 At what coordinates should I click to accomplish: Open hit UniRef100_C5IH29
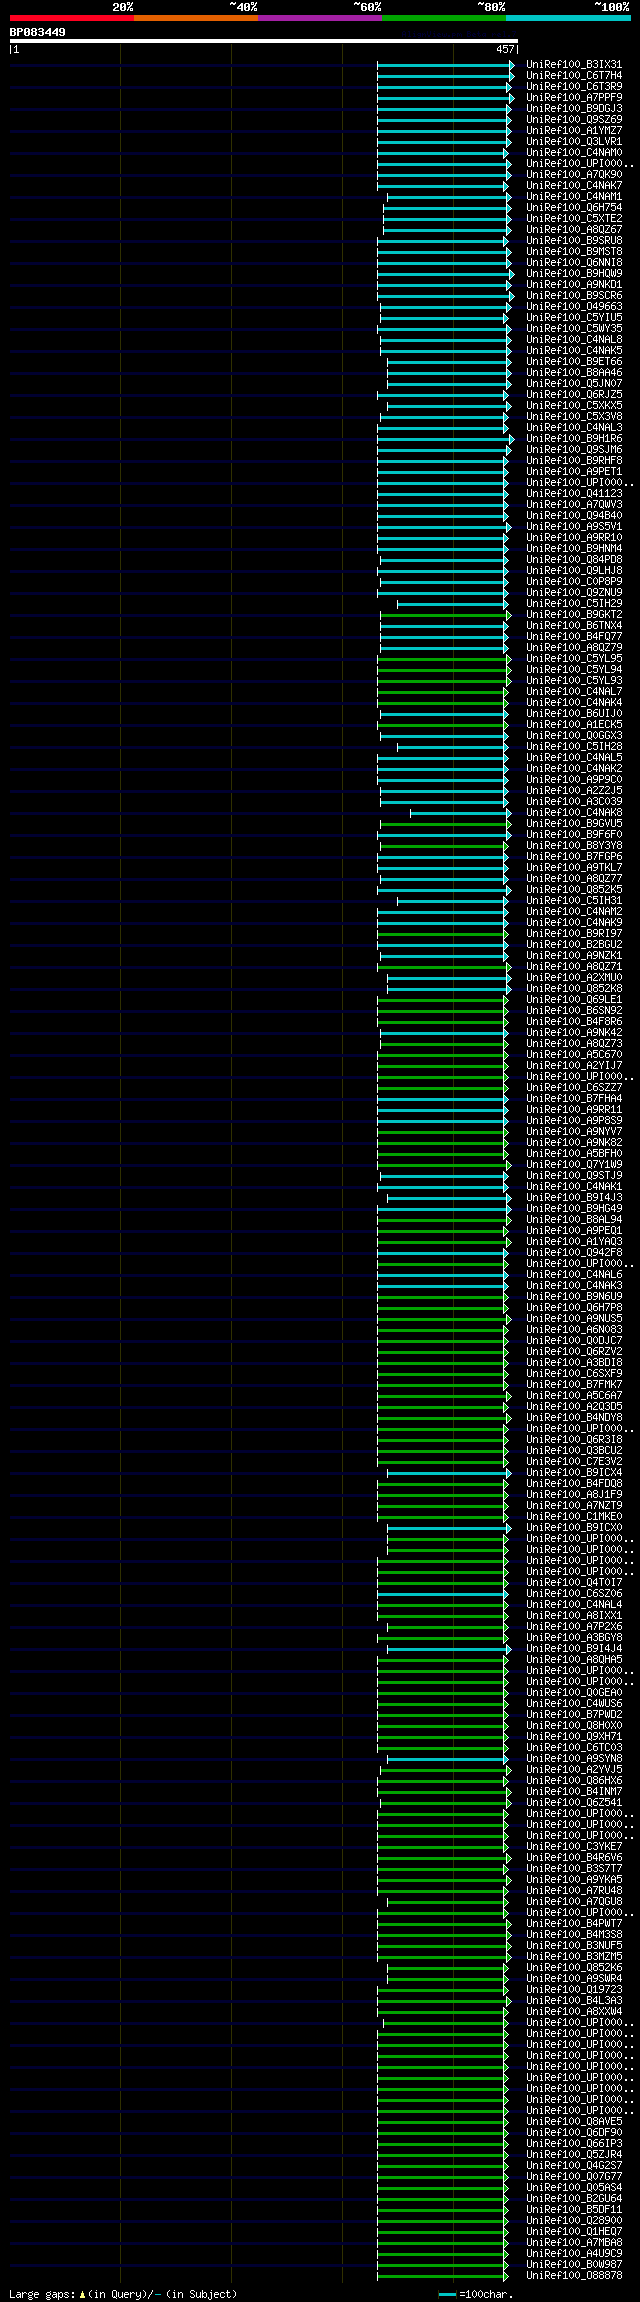click(x=574, y=604)
